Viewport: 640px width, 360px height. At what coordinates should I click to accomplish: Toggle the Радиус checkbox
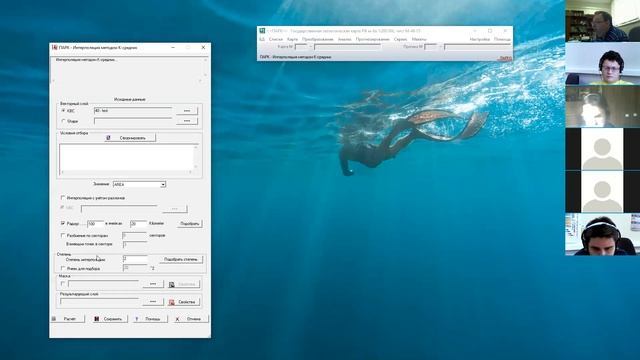[63, 223]
